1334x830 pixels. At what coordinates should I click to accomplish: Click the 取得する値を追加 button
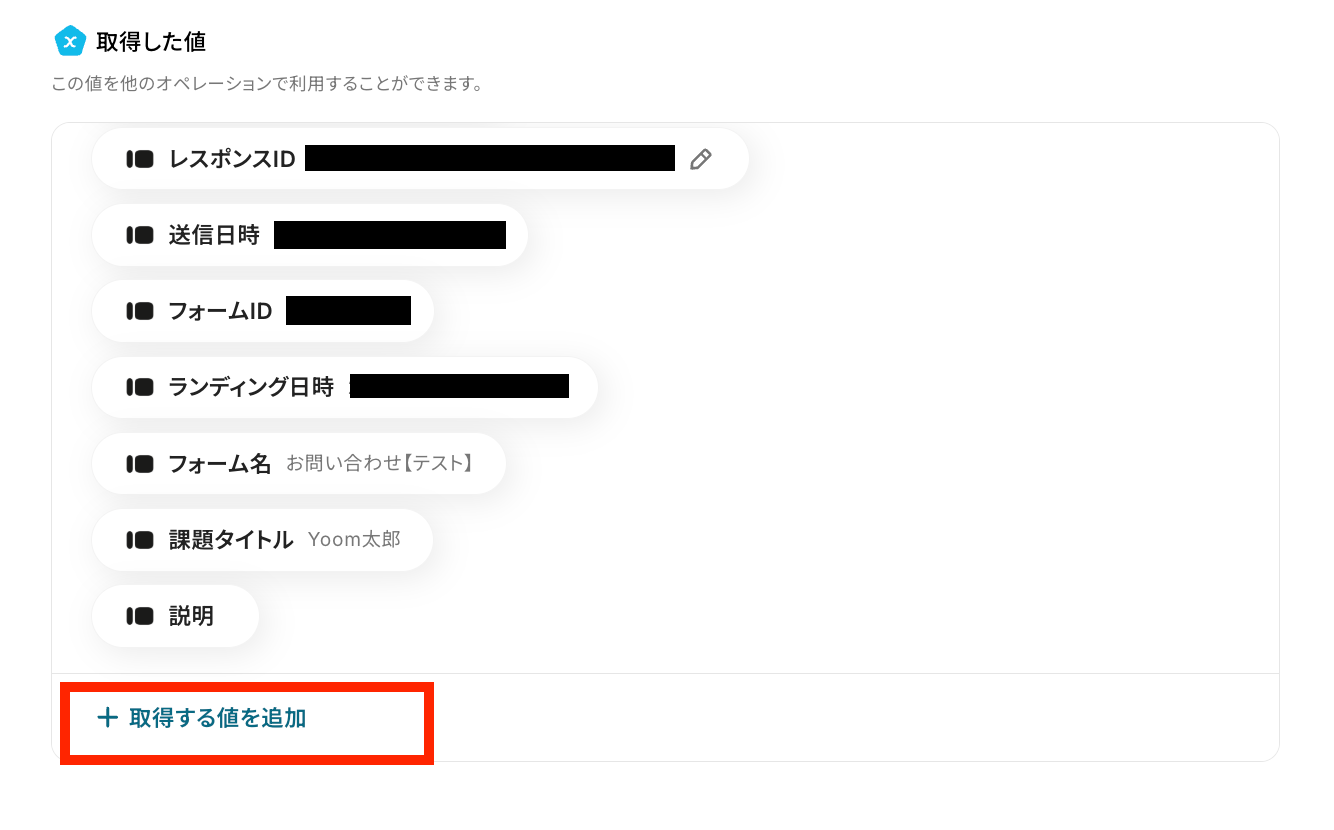(201, 718)
